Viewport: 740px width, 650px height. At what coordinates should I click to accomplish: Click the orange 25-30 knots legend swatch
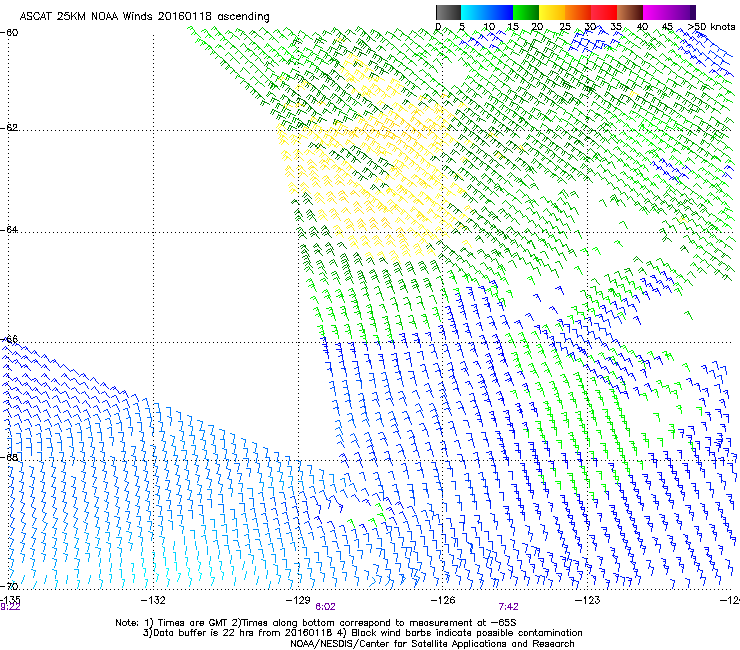pyautogui.click(x=578, y=12)
